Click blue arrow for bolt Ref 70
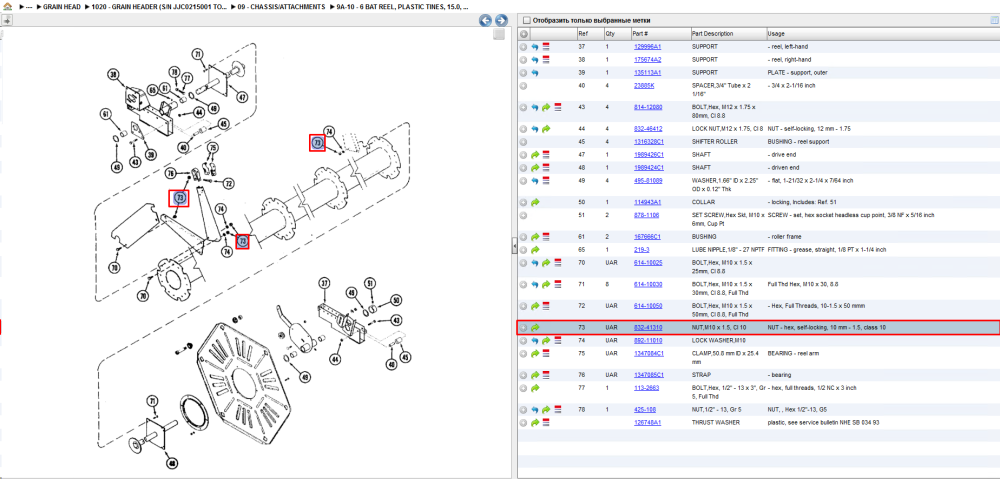The image size is (1000, 479). tap(535, 263)
